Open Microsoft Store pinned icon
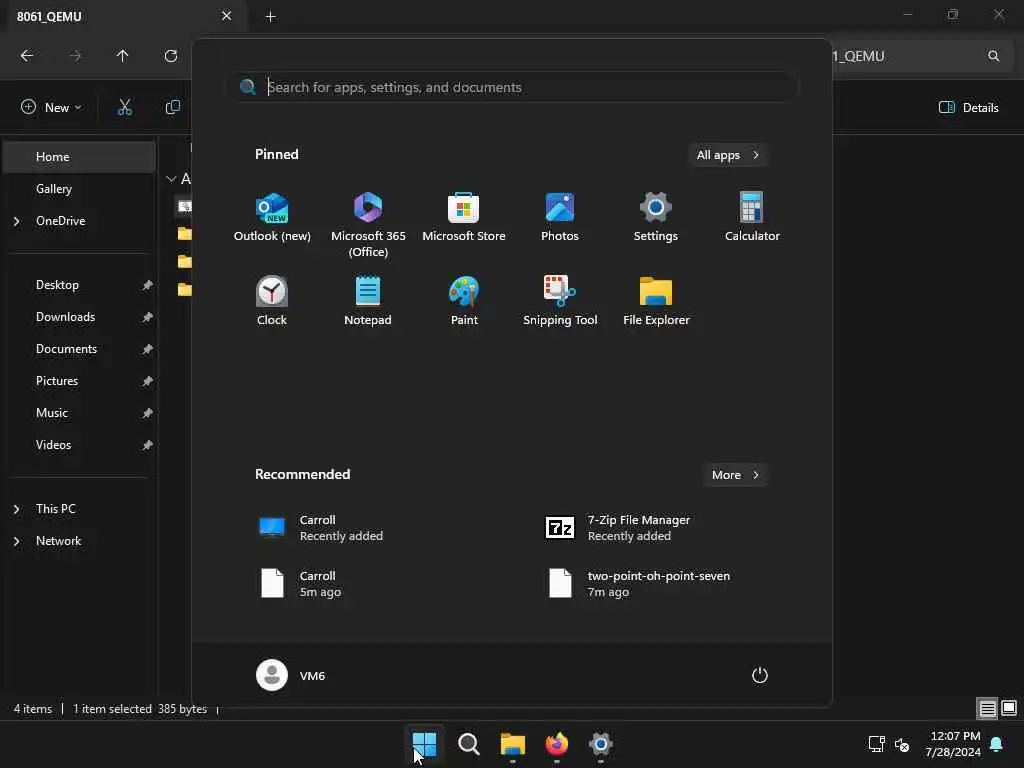 464,218
